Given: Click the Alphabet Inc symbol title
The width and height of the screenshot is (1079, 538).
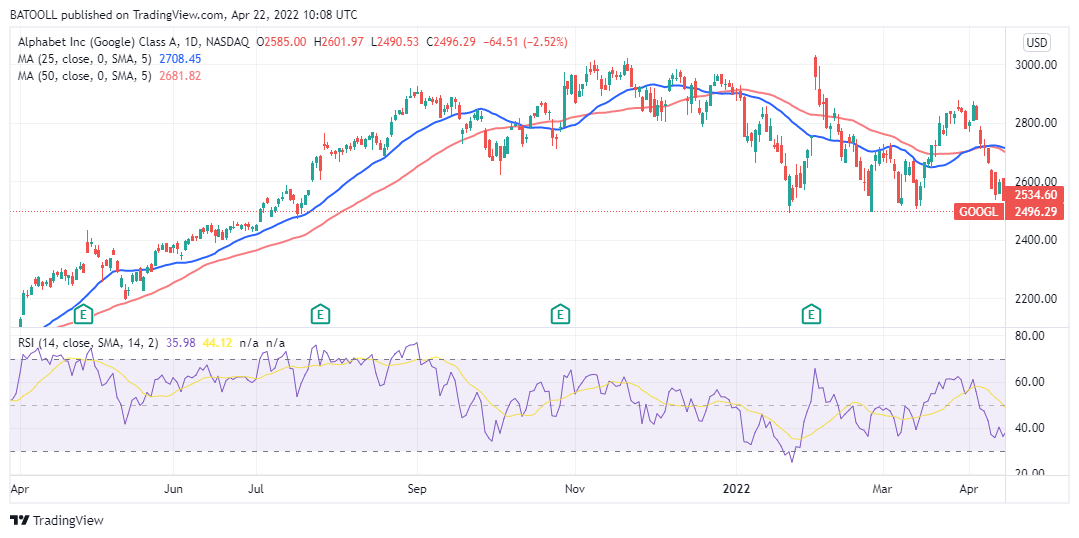Looking at the screenshot, I should tap(133, 42).
